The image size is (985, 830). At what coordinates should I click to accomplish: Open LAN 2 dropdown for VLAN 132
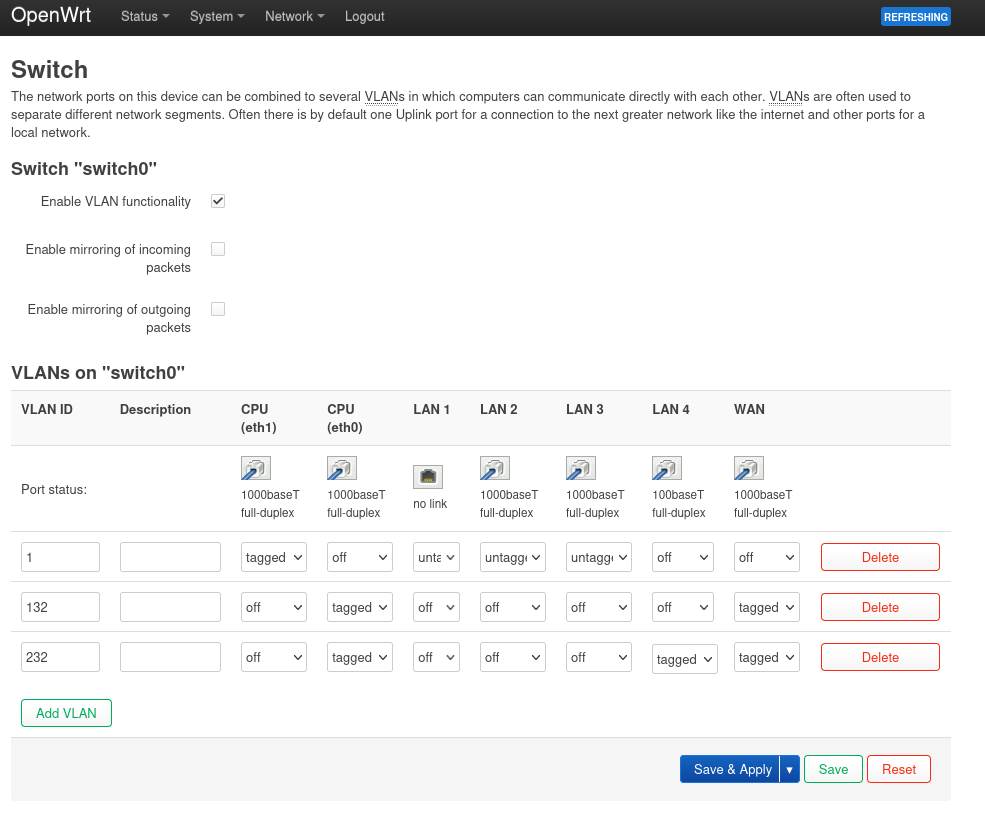[x=513, y=608]
